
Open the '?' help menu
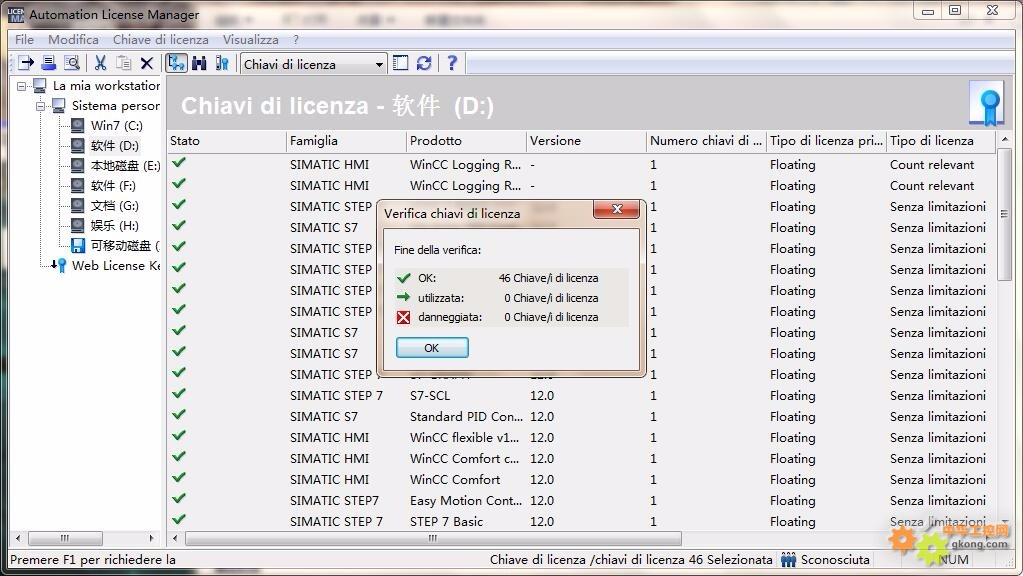coord(296,40)
